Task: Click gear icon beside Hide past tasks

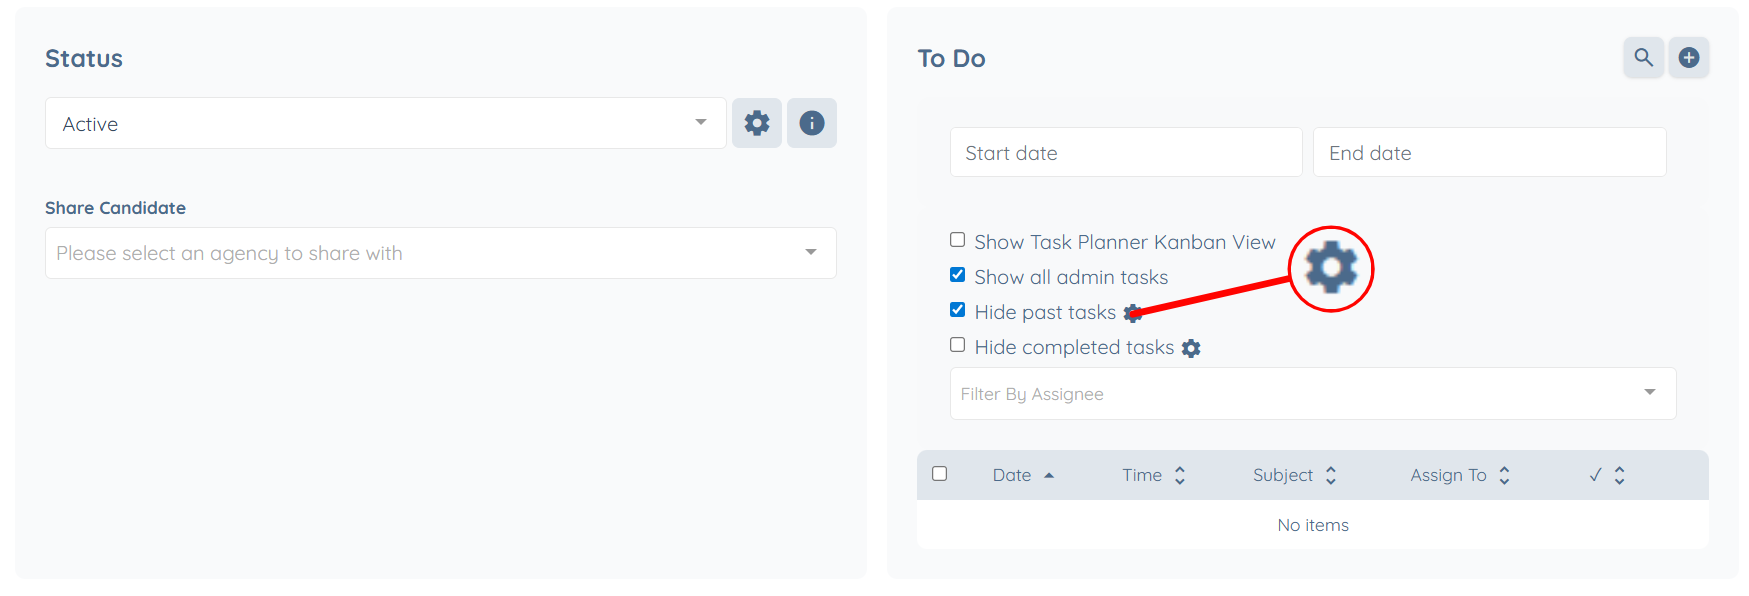Action: [x=1132, y=313]
